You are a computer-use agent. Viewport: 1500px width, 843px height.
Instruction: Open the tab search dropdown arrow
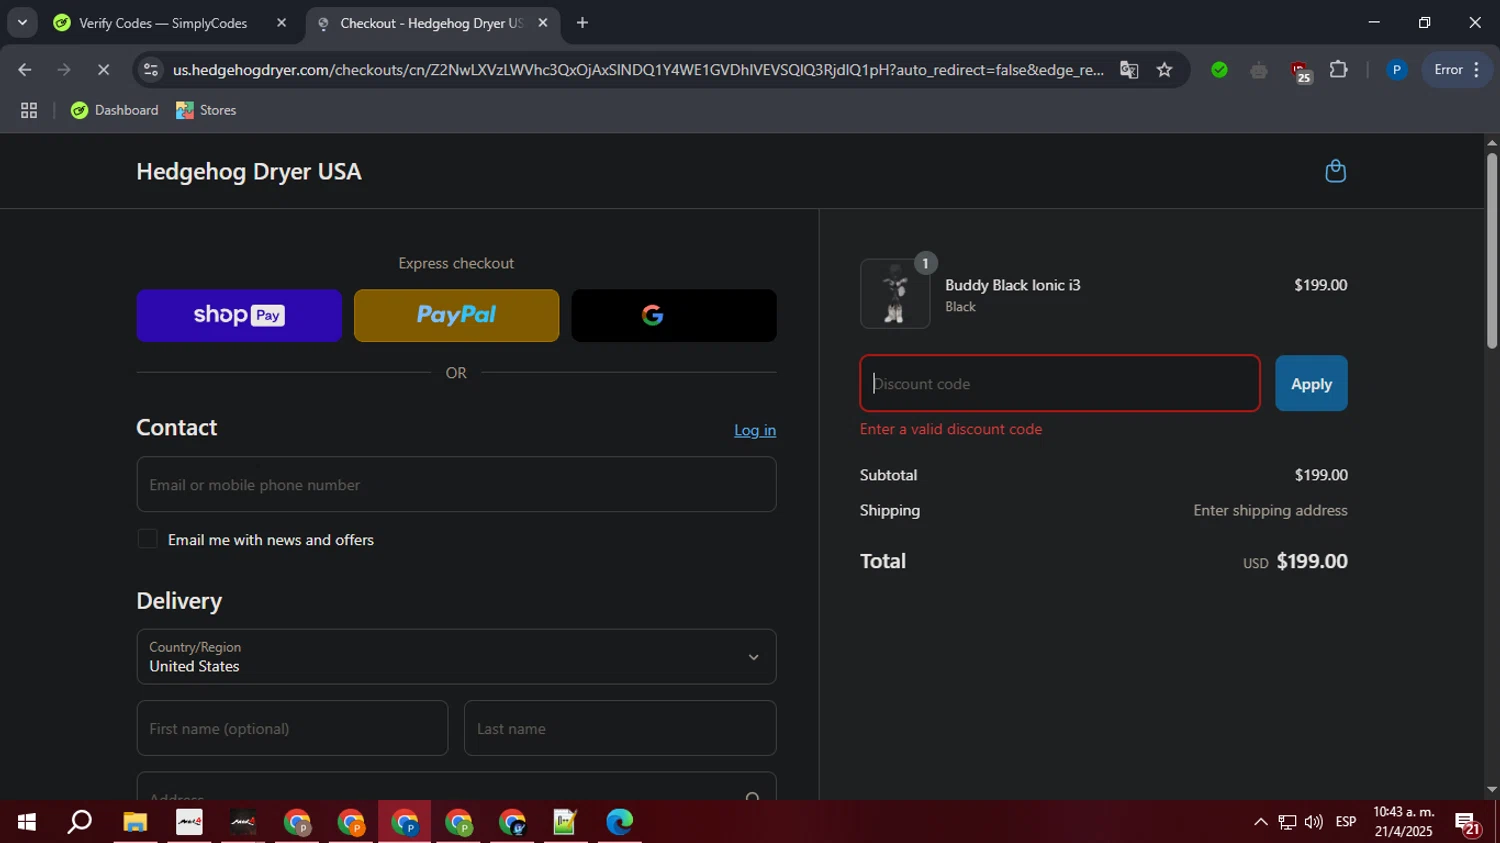click(x=22, y=23)
